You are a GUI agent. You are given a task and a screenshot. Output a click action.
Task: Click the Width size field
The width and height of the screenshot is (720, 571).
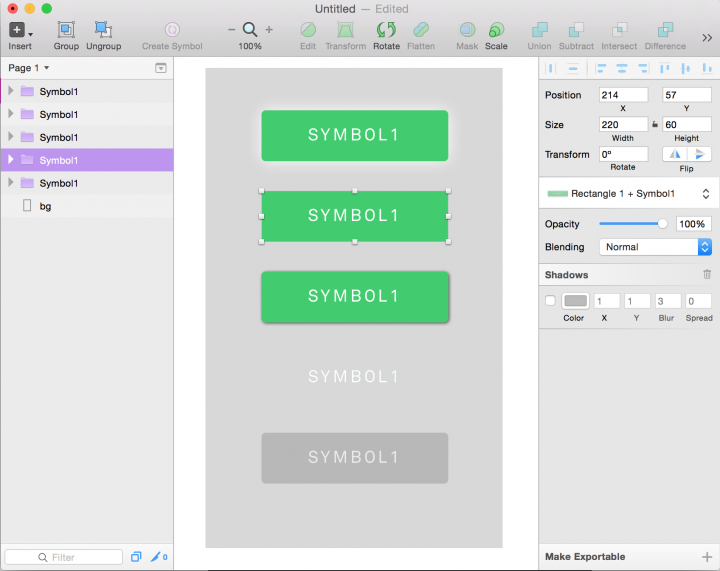tap(623, 124)
